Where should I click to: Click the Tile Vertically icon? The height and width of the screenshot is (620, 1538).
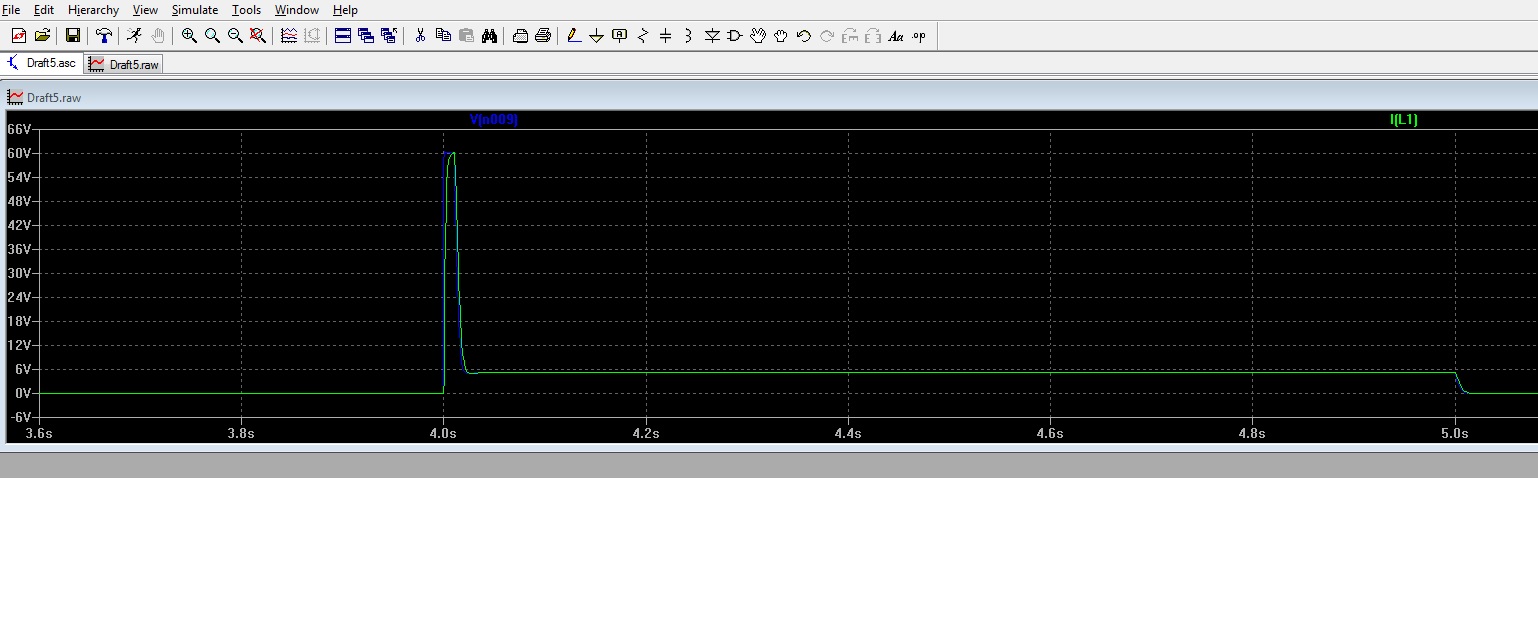(x=365, y=36)
